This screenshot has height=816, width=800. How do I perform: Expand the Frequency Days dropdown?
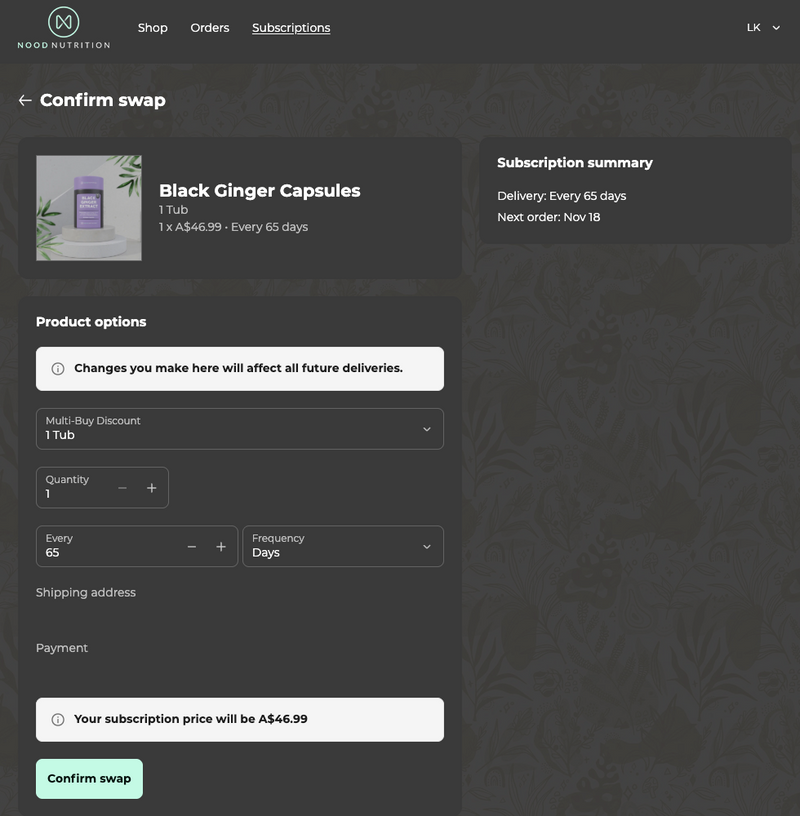343,547
